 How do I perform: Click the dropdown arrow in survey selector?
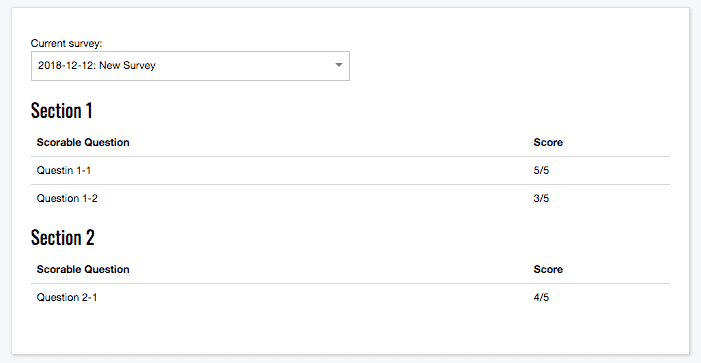(x=338, y=65)
